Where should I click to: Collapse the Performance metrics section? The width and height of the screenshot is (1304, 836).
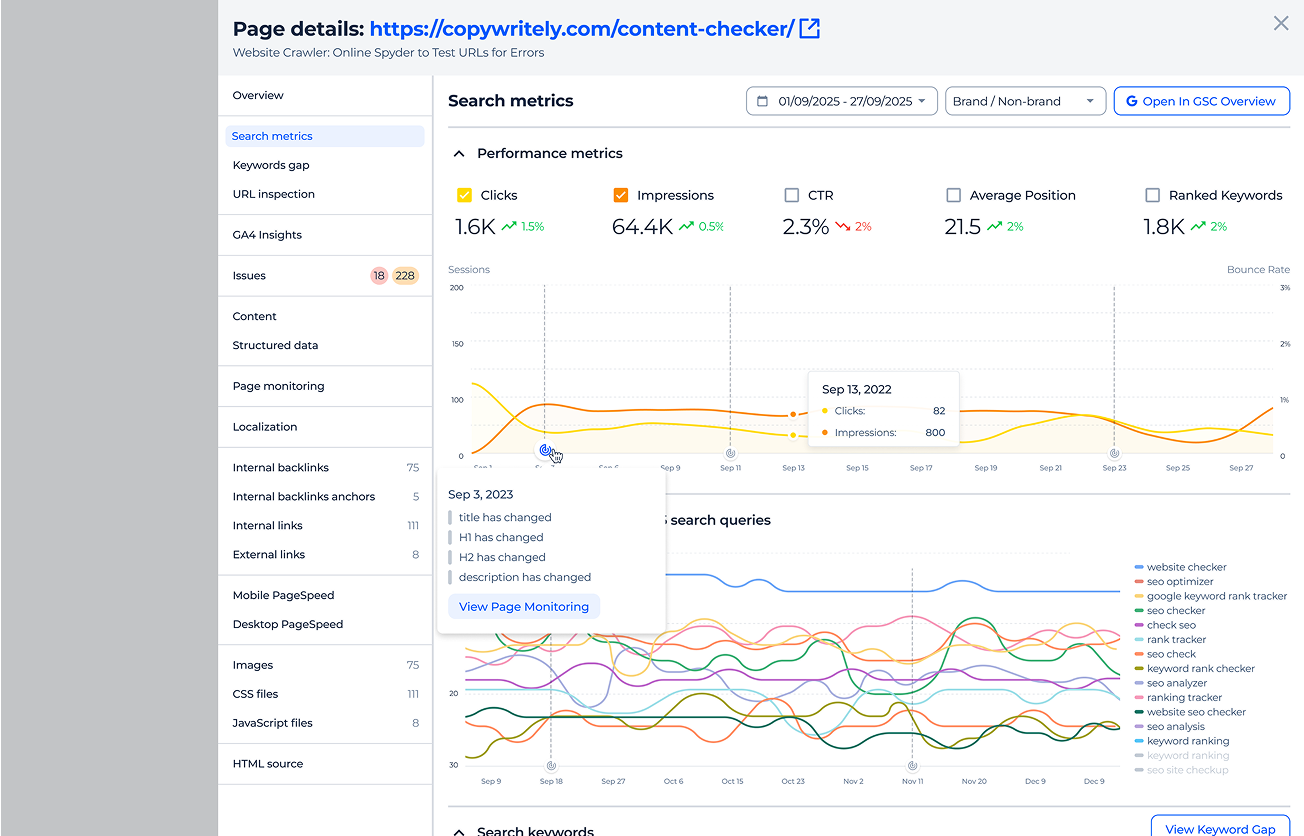coord(459,154)
